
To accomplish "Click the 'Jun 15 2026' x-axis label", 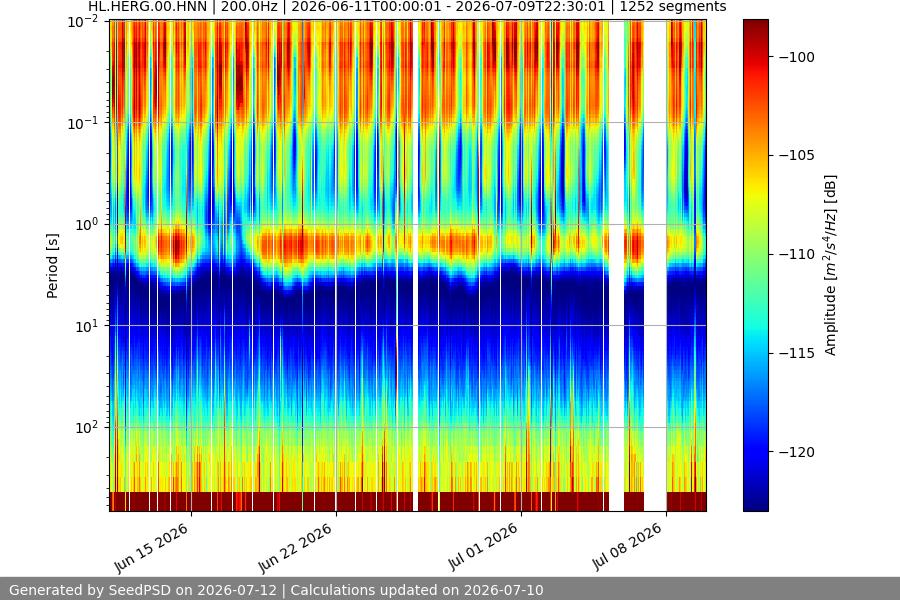I will click(152, 548).
